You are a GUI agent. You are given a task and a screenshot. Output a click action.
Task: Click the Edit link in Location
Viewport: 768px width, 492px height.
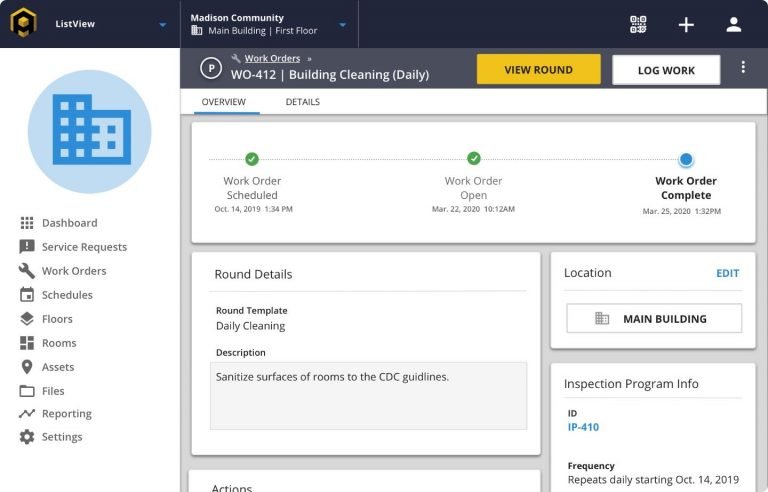(x=727, y=273)
